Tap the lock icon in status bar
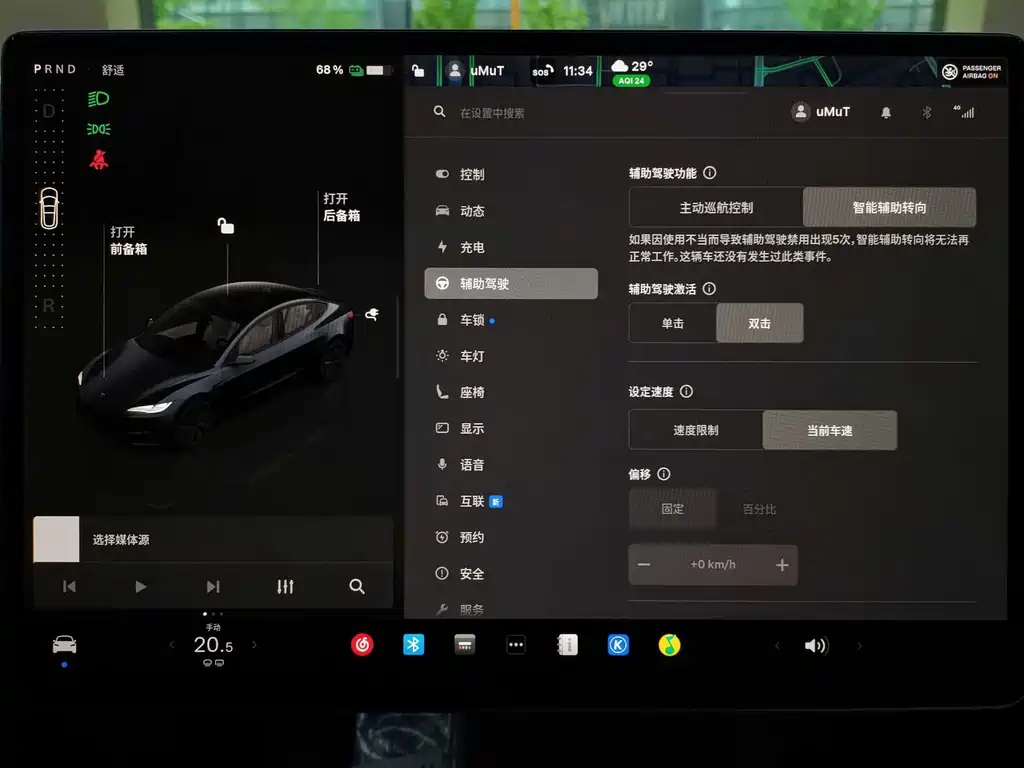The image size is (1024, 768). (418, 71)
